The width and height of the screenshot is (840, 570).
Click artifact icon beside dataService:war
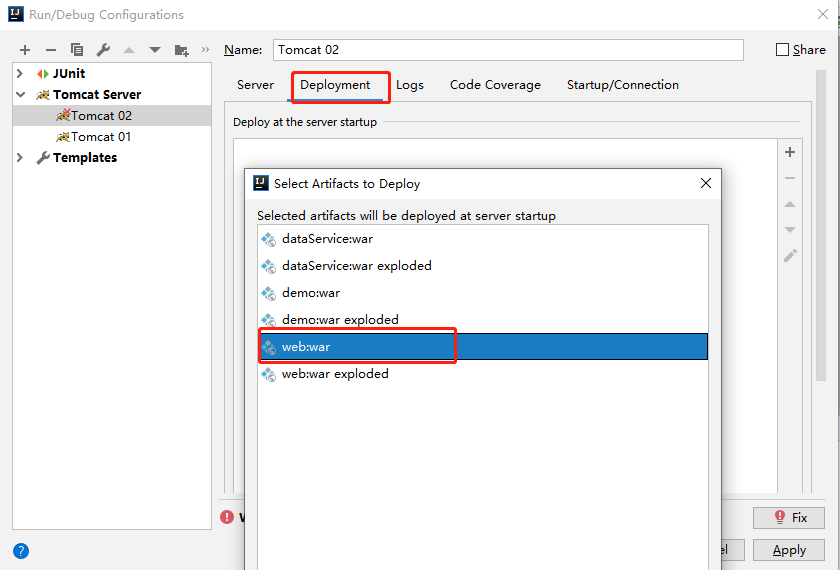(x=268, y=239)
